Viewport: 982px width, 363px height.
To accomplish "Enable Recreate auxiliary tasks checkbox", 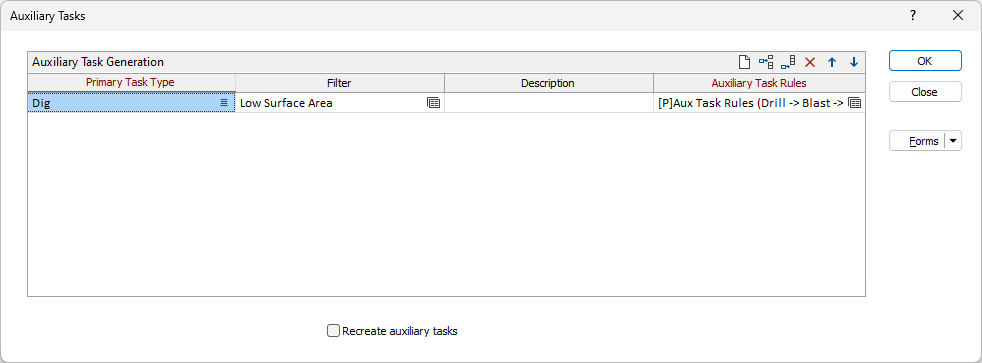I will 333,330.
